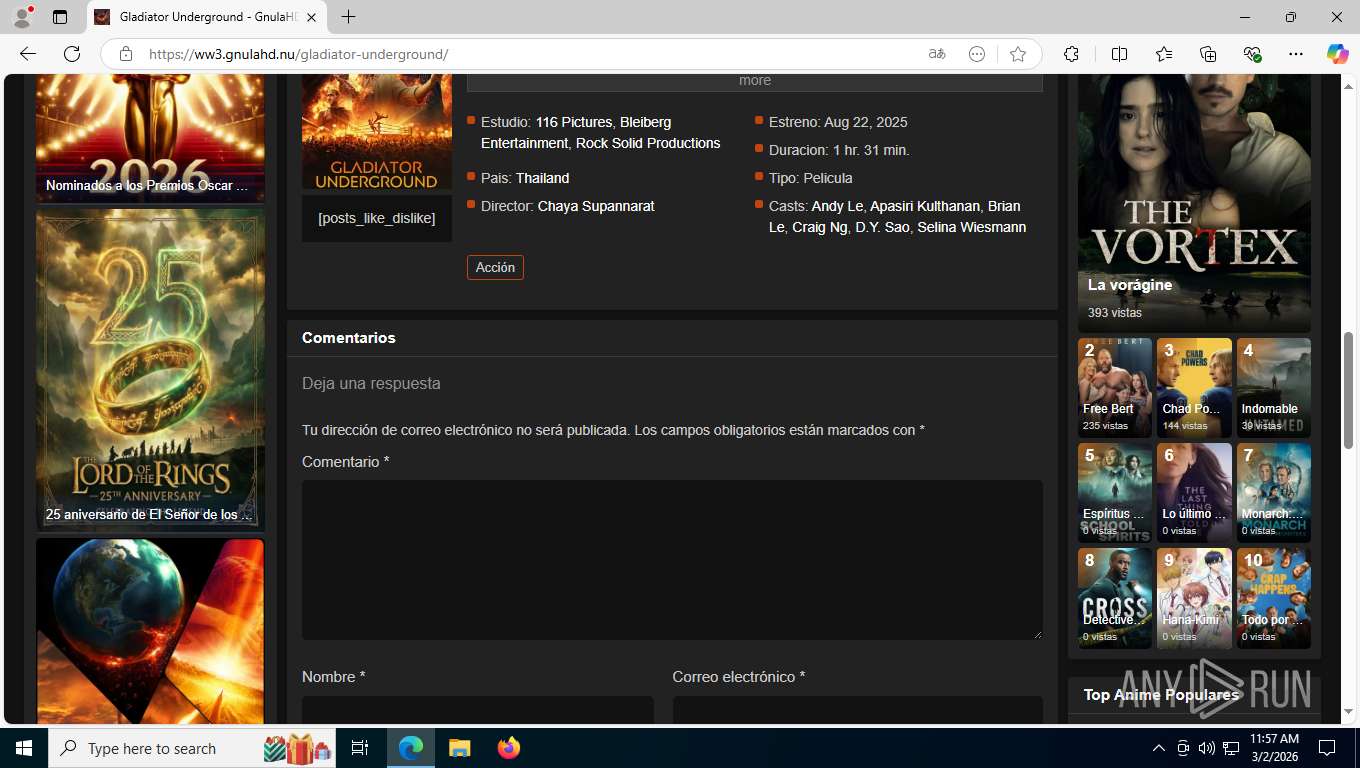This screenshot has height=768, width=1360.
Task: Open cast member Craig Ng link
Action: pos(819,227)
